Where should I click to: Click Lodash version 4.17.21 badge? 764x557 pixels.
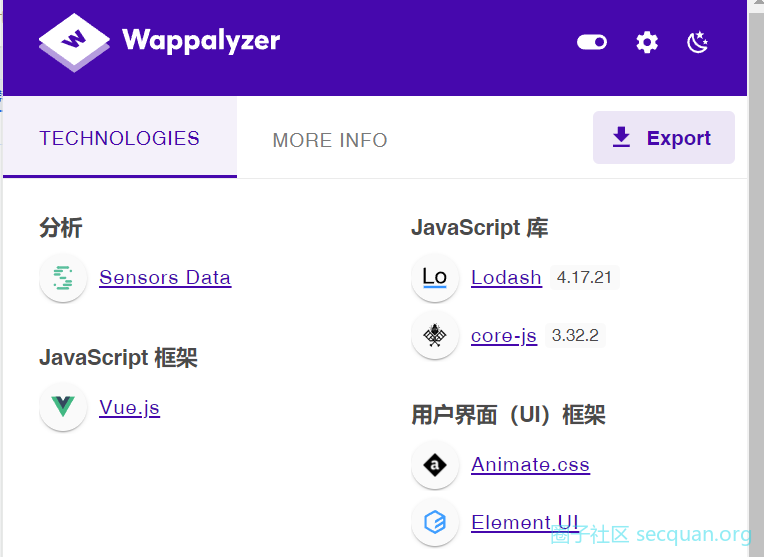tap(584, 277)
